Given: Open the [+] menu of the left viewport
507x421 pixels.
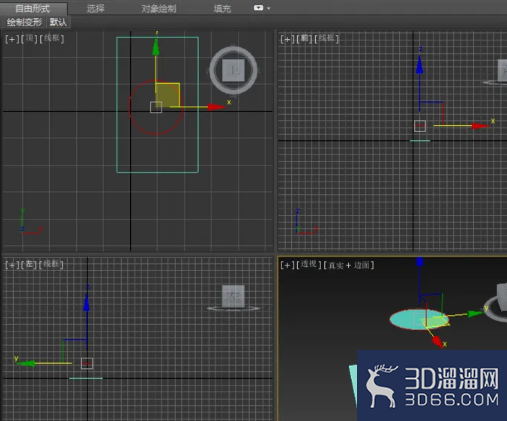Looking at the screenshot, I should [x=12, y=265].
